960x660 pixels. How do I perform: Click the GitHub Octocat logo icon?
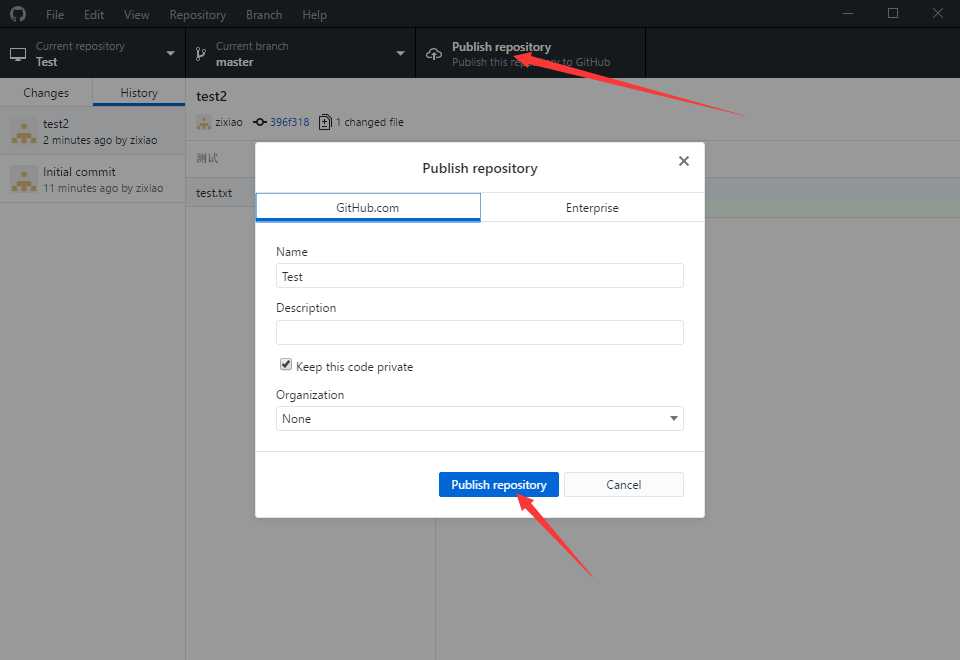[x=18, y=13]
